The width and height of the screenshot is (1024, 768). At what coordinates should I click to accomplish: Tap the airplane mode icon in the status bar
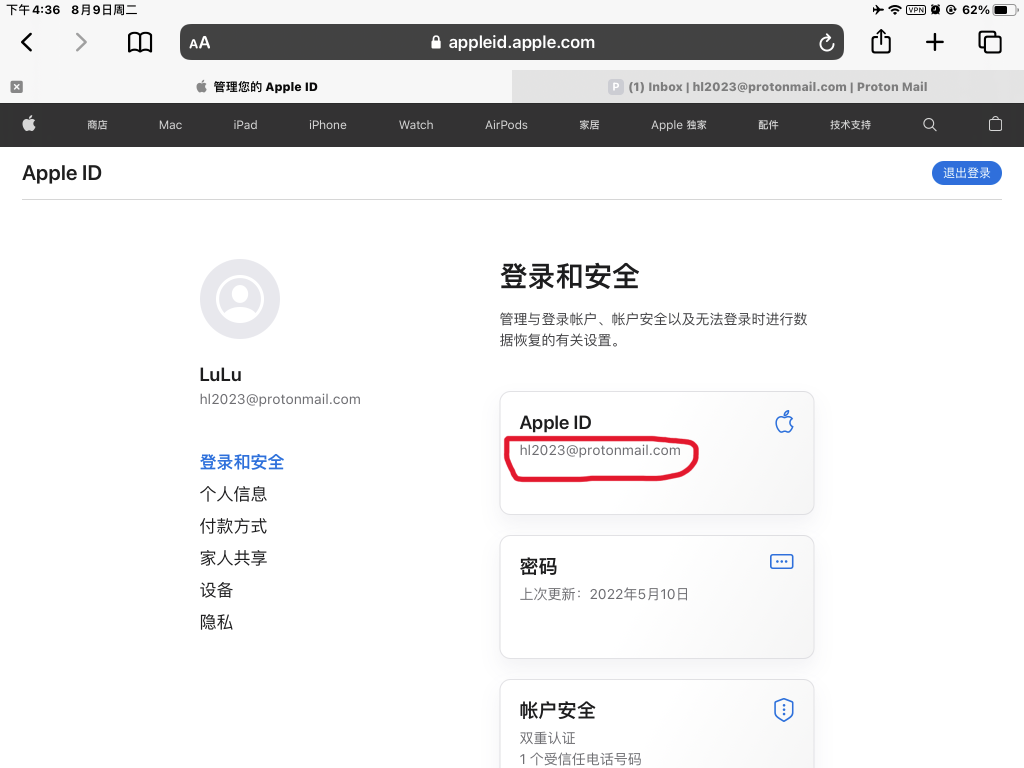tap(878, 10)
